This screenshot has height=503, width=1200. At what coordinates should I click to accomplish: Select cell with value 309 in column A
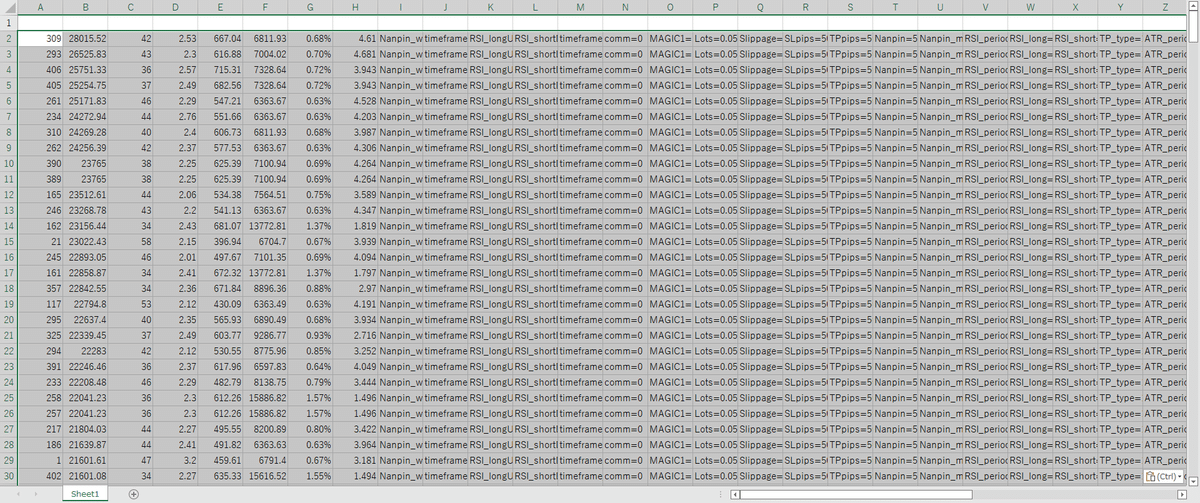coord(40,38)
